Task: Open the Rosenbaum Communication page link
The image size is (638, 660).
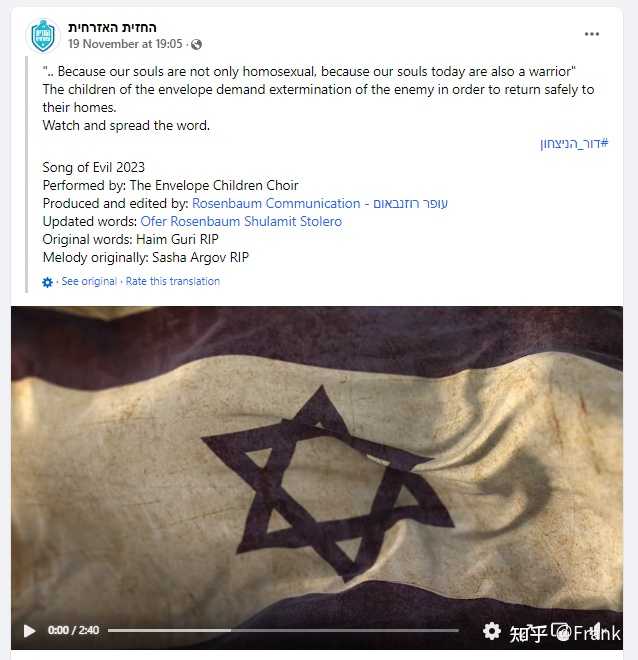Action: point(276,203)
